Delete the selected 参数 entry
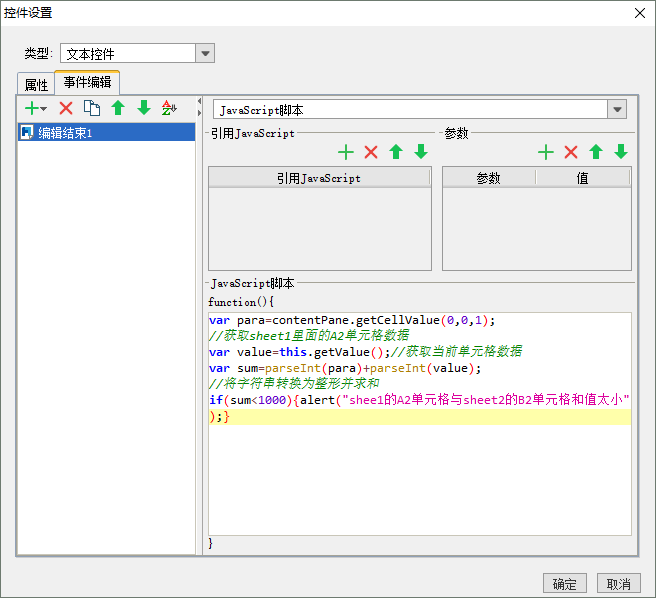The width and height of the screenshot is (656, 598). point(571,152)
